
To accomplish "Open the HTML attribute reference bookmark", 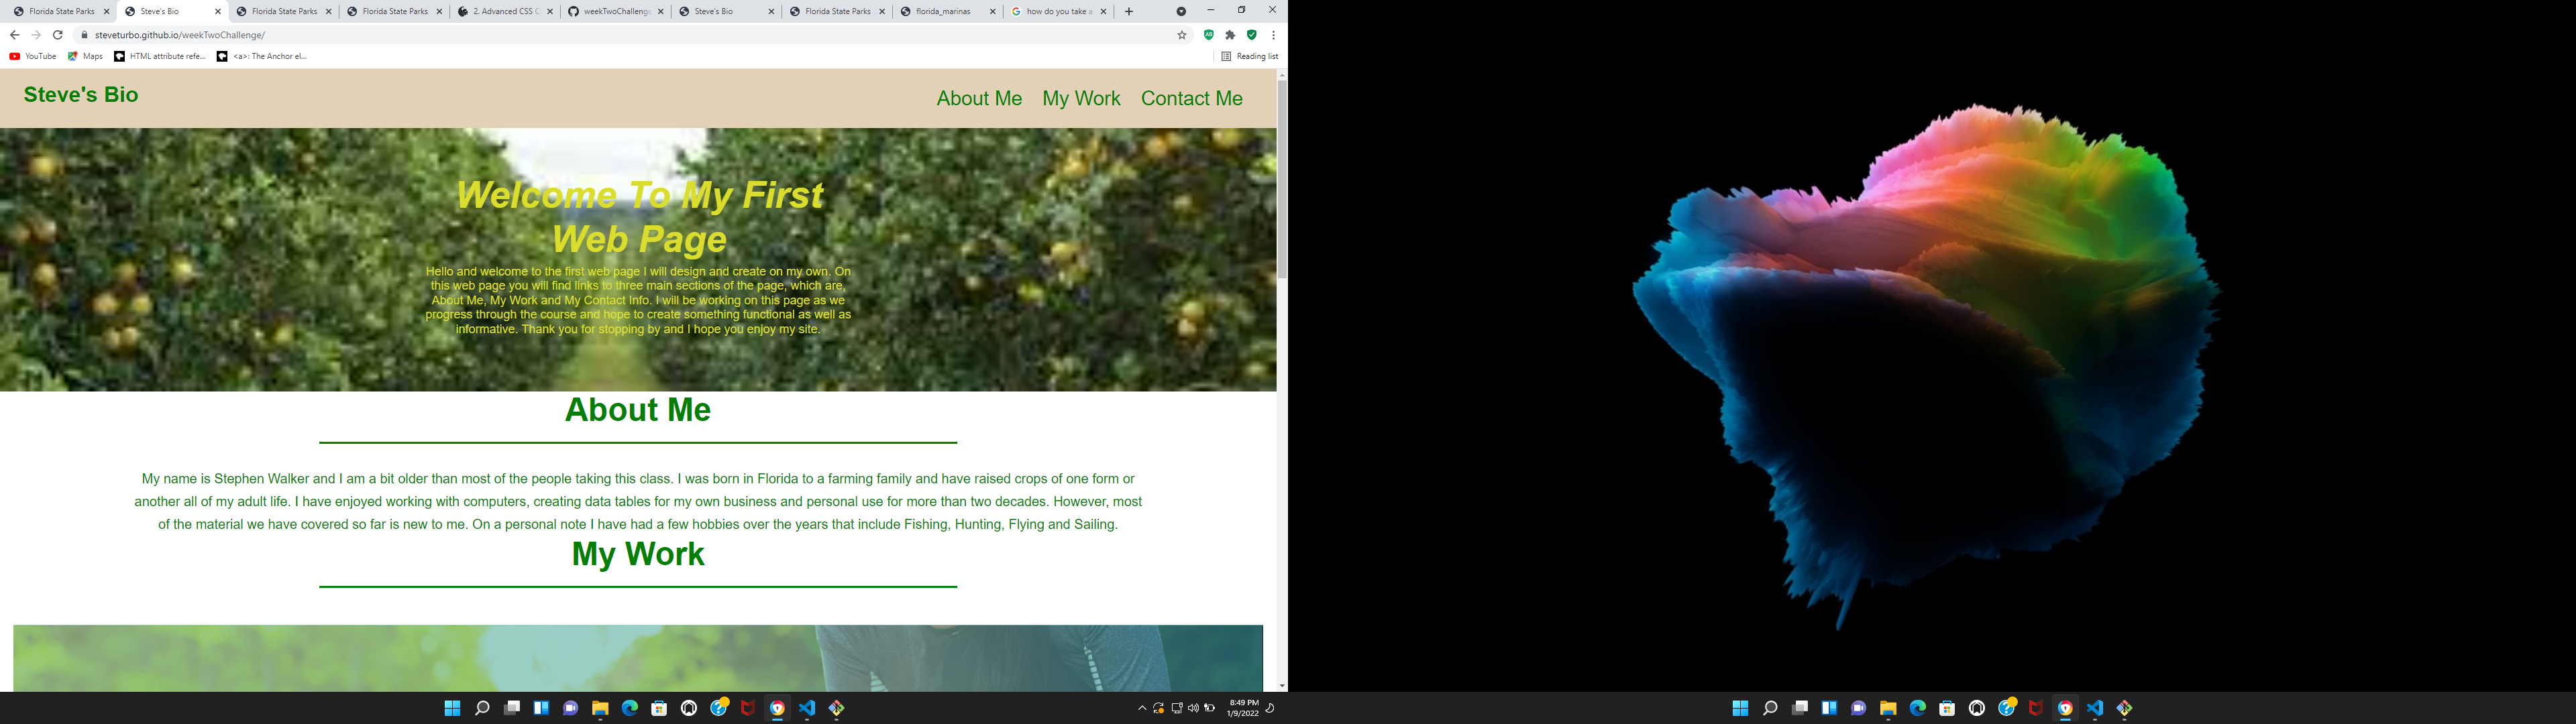I will 160,57.
